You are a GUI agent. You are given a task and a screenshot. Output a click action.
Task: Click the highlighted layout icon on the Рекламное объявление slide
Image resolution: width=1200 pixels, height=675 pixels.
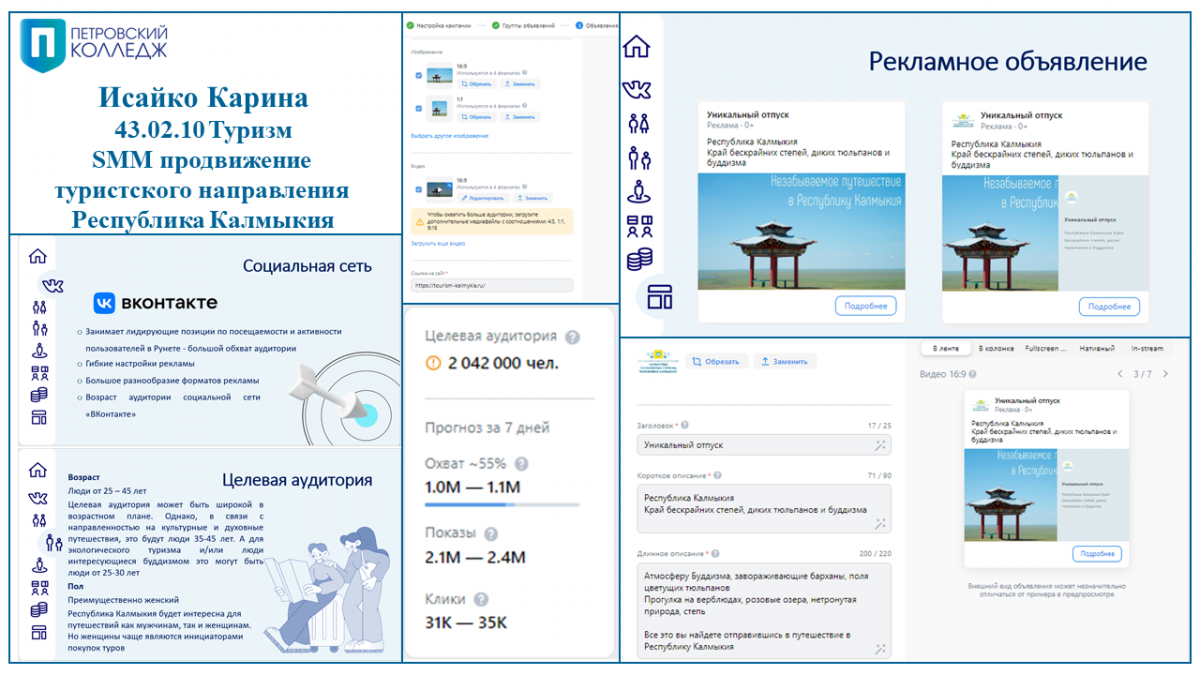pyautogui.click(x=660, y=296)
